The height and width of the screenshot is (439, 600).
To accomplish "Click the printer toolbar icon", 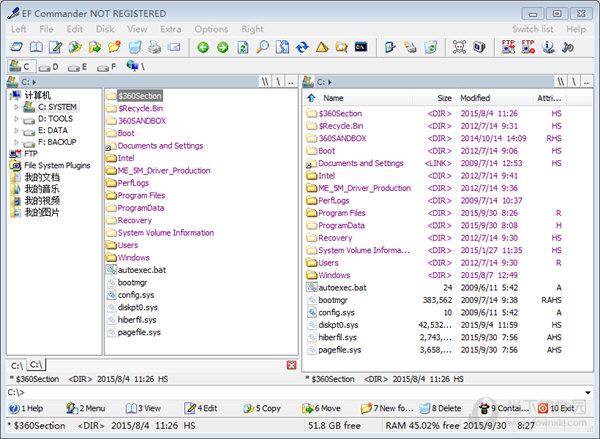I will (154, 47).
